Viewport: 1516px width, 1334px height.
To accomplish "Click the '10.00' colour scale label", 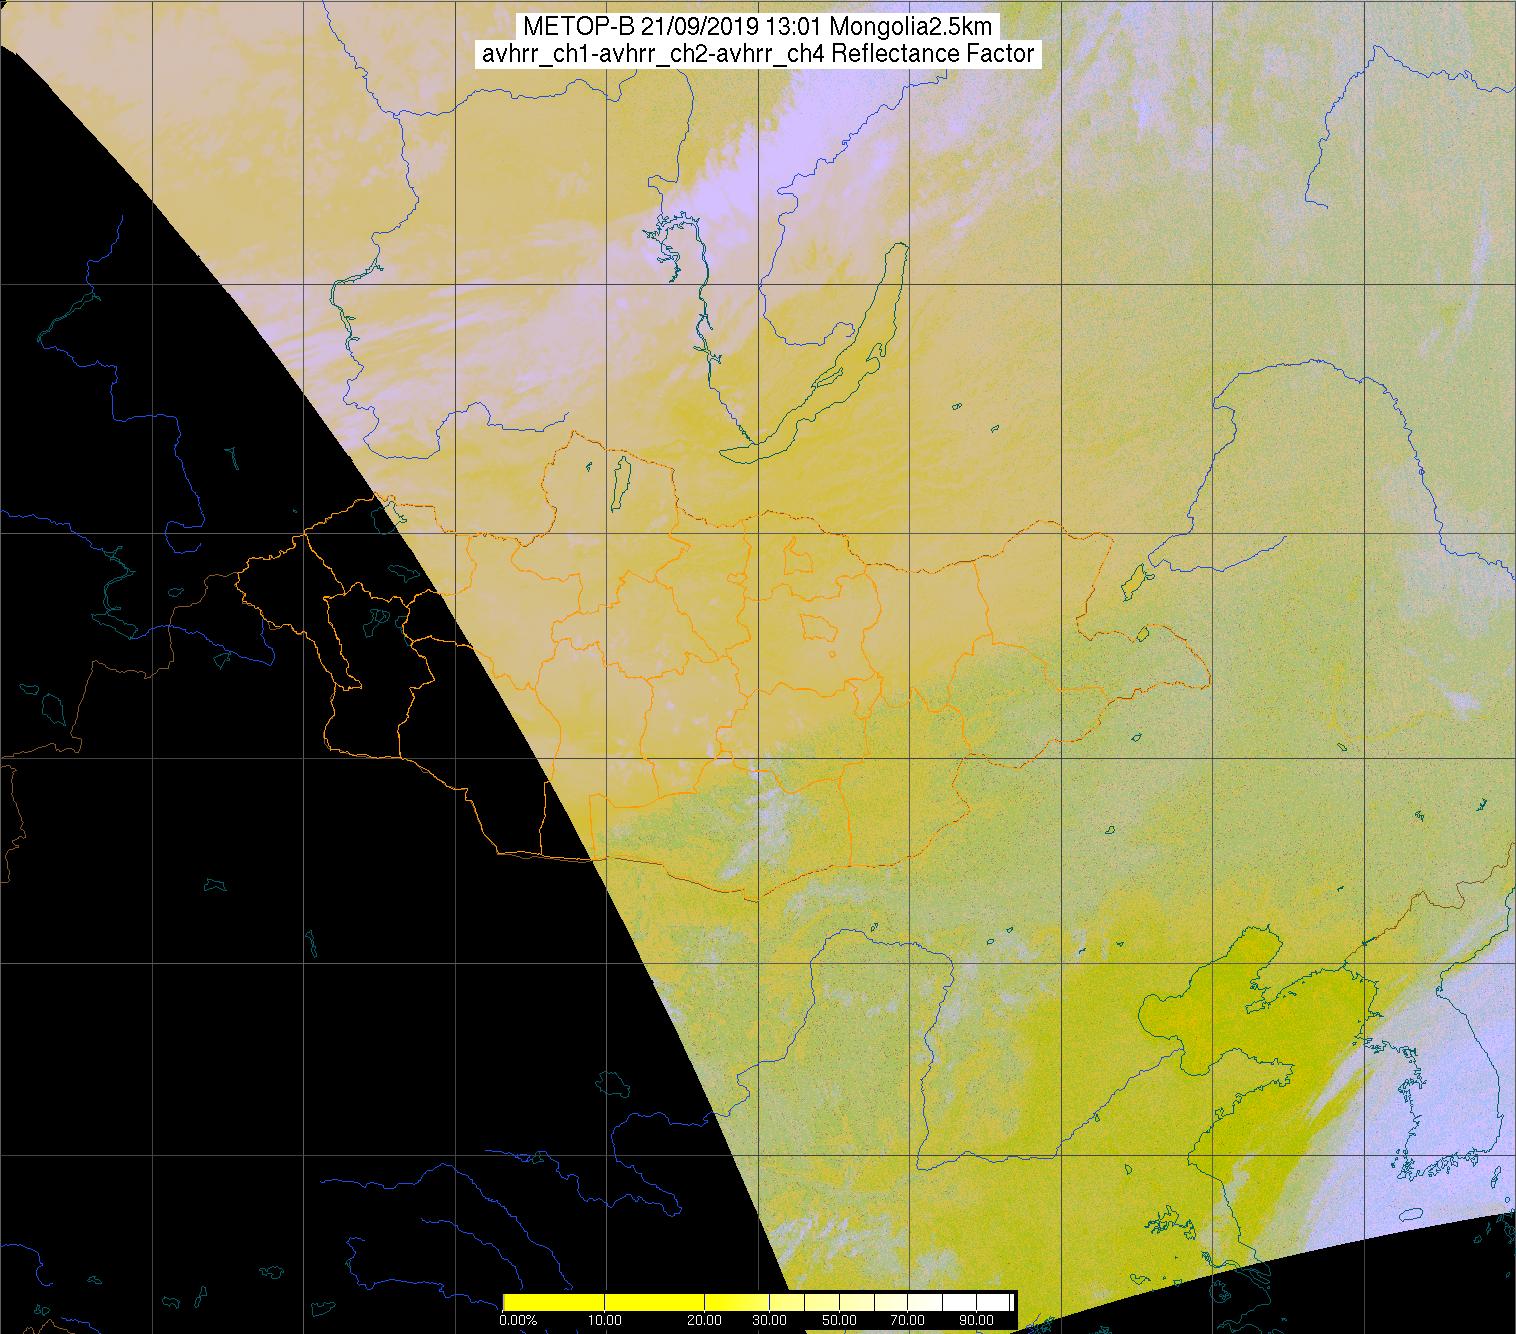I will click(x=607, y=1320).
